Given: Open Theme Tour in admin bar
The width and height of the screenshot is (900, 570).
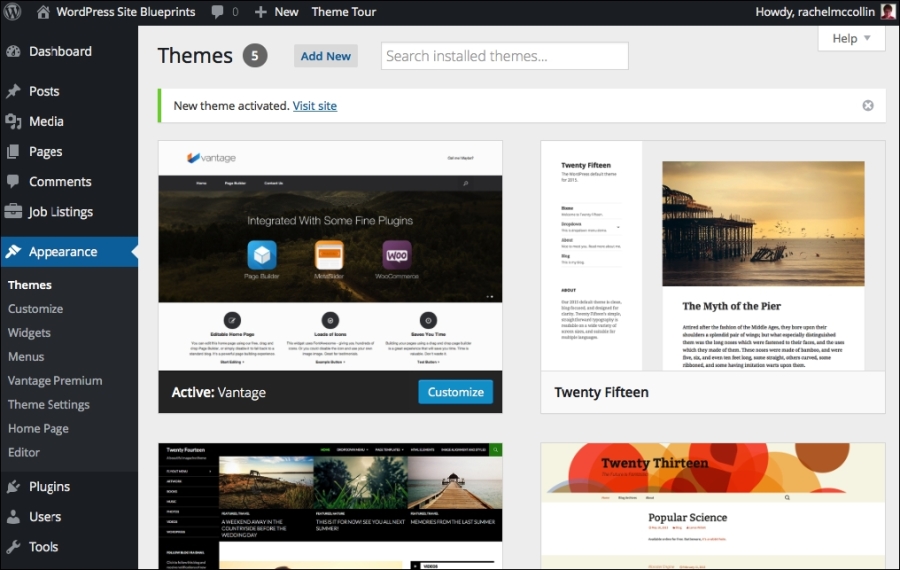Looking at the screenshot, I should tap(344, 11).
